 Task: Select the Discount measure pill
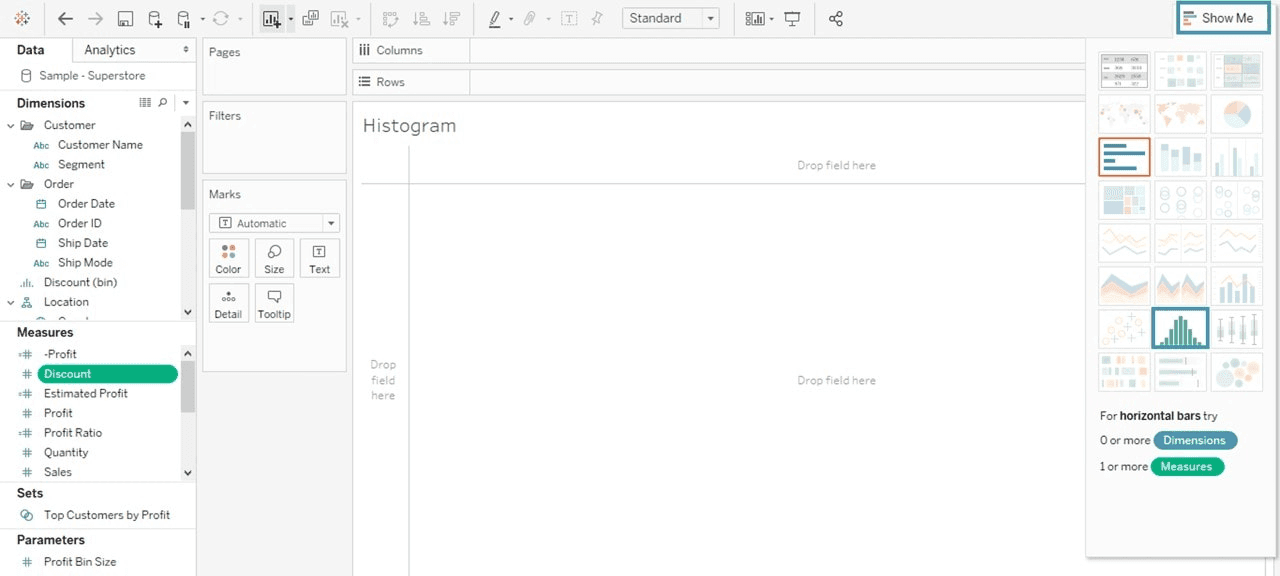107,374
